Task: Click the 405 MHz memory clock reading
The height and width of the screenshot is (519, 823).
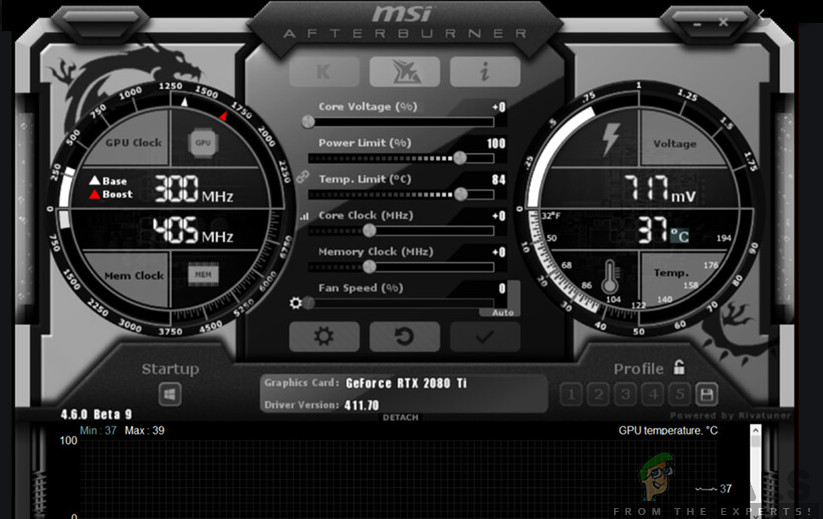Action: [x=193, y=230]
